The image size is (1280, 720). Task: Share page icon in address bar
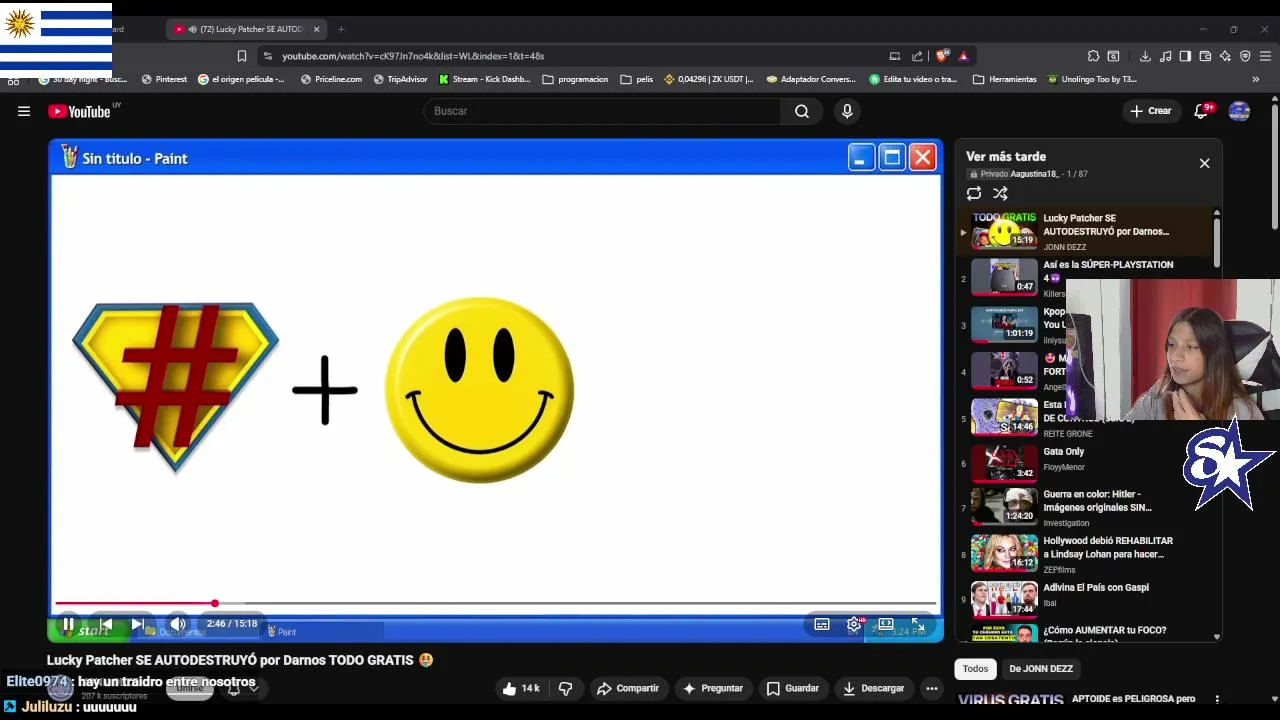[917, 56]
